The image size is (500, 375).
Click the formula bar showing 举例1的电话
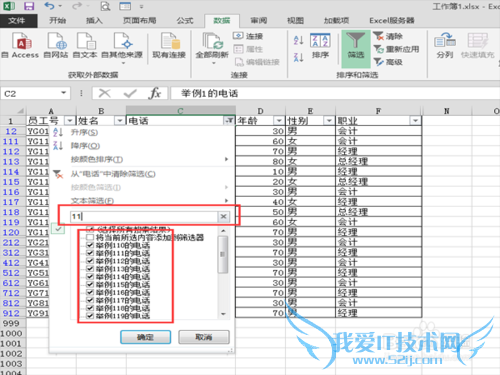[335, 93]
